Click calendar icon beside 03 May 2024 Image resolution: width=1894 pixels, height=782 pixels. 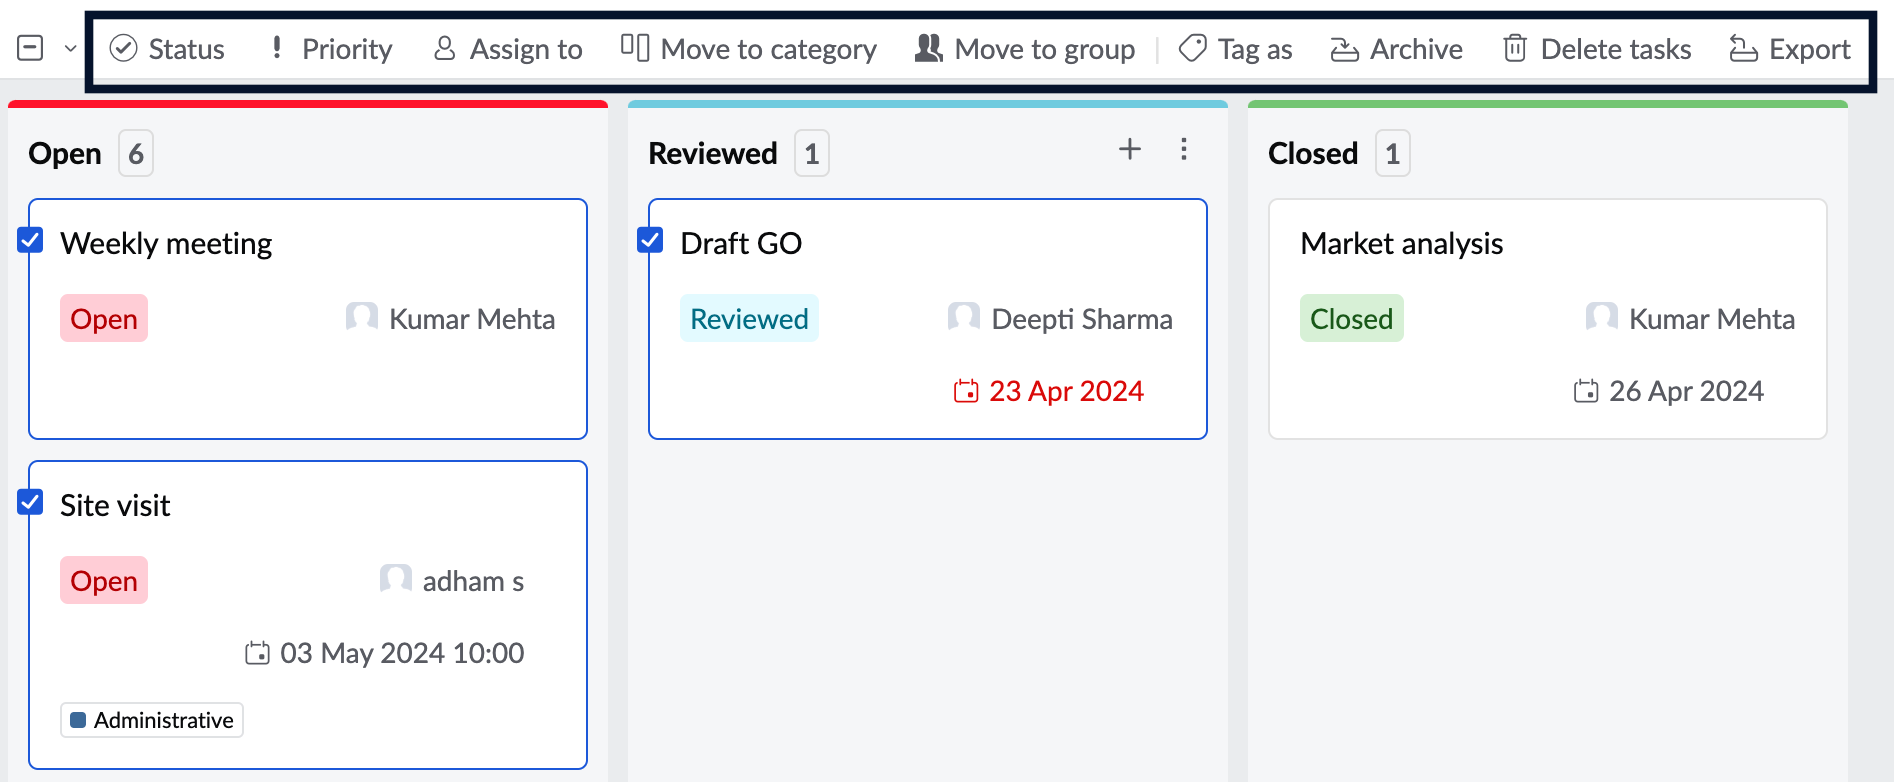[x=258, y=653]
